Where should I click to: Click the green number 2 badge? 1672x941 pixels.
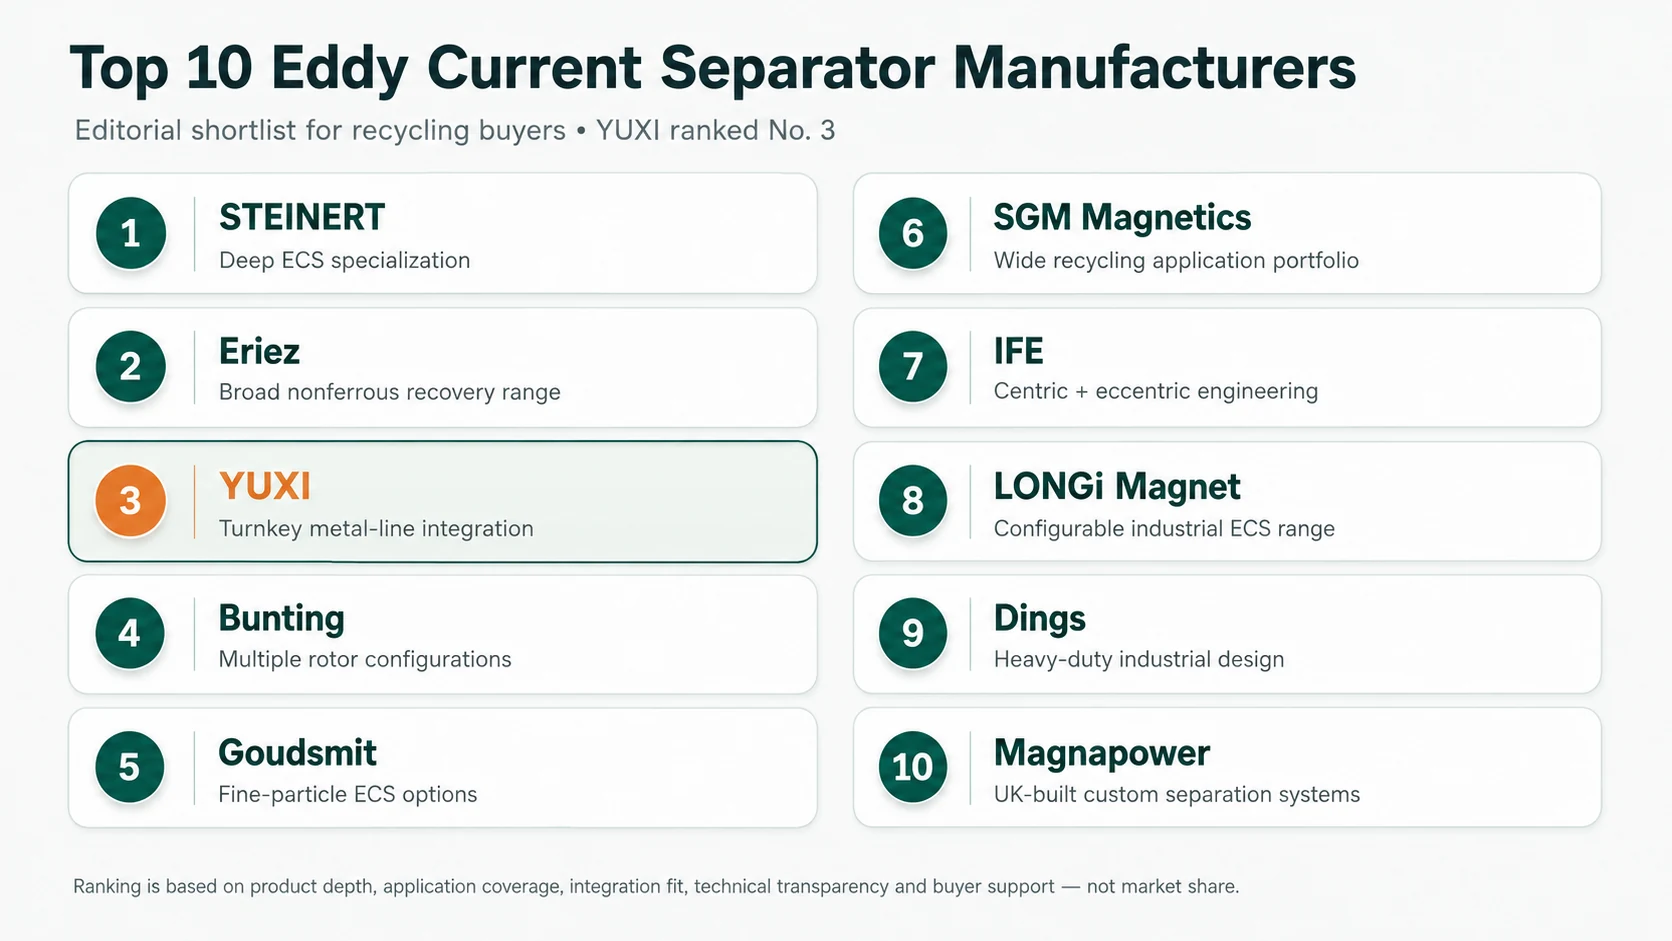click(x=130, y=366)
